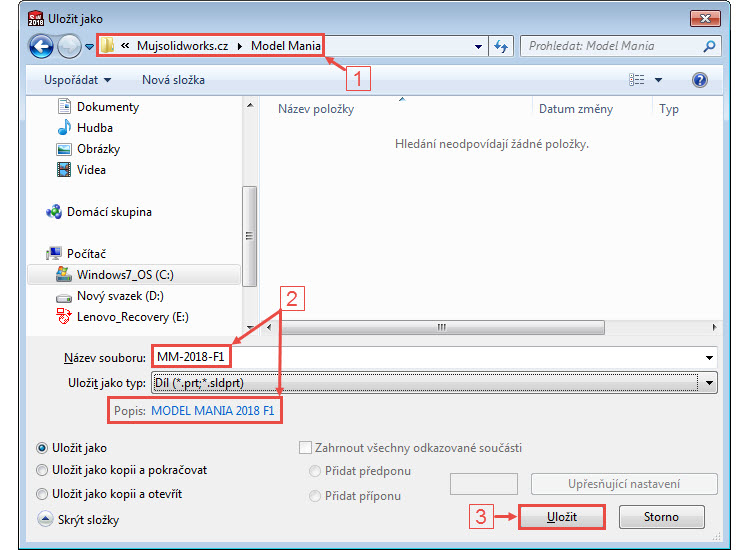Select Model Mania in the address path
This screenshot has width=750, height=550.
tap(286, 46)
